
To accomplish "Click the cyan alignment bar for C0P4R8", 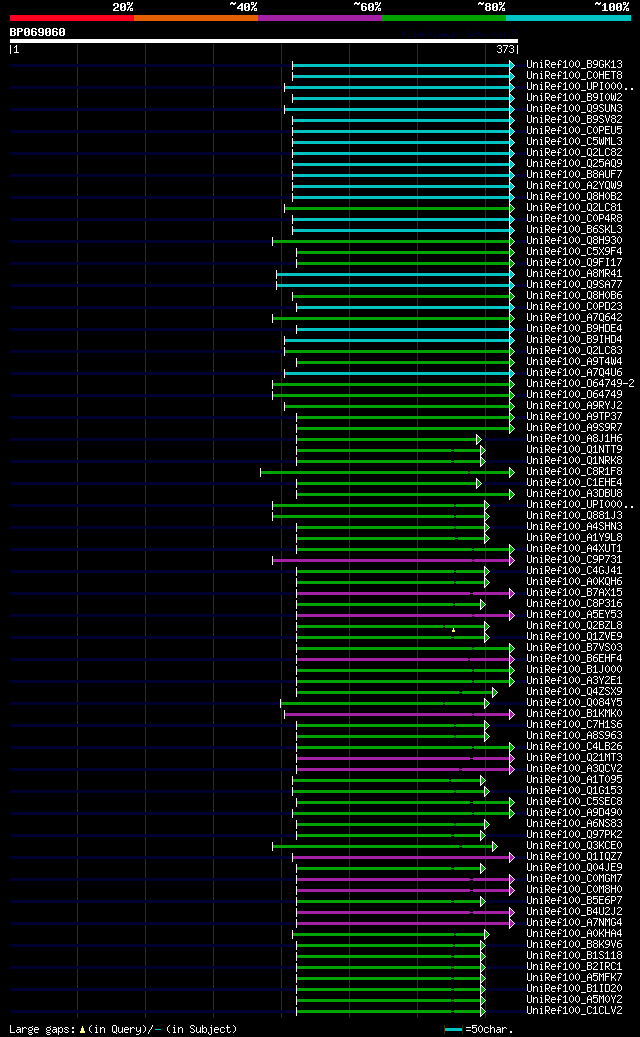I will [x=403, y=219].
